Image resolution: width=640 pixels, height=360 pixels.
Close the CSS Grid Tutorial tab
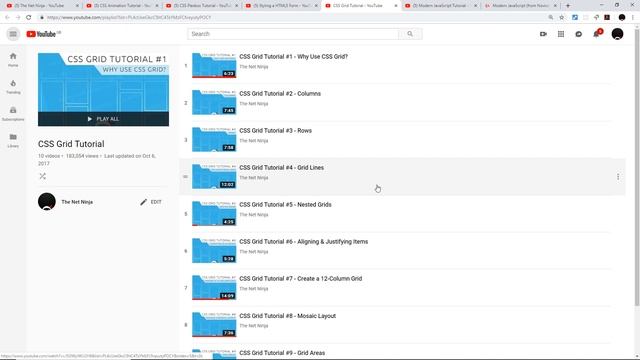pos(396,6)
